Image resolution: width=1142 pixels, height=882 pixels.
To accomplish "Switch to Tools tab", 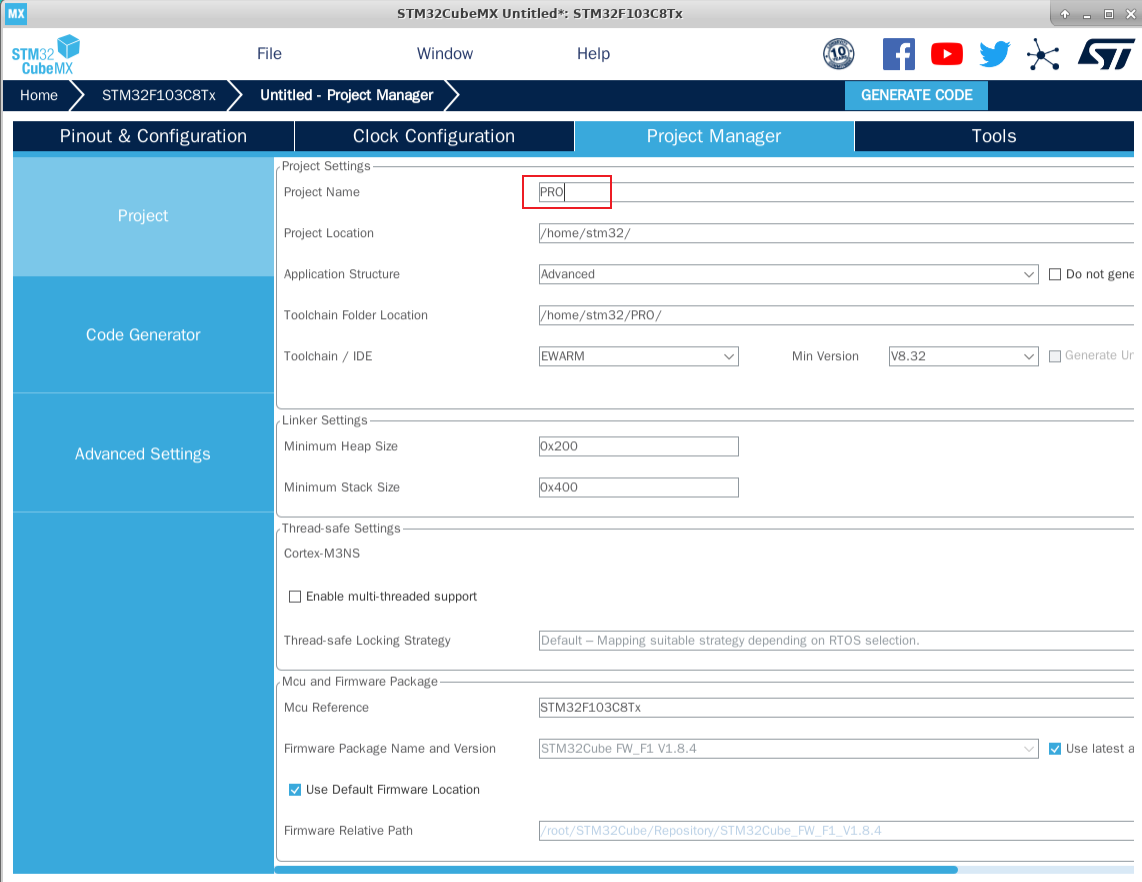I will click(994, 136).
